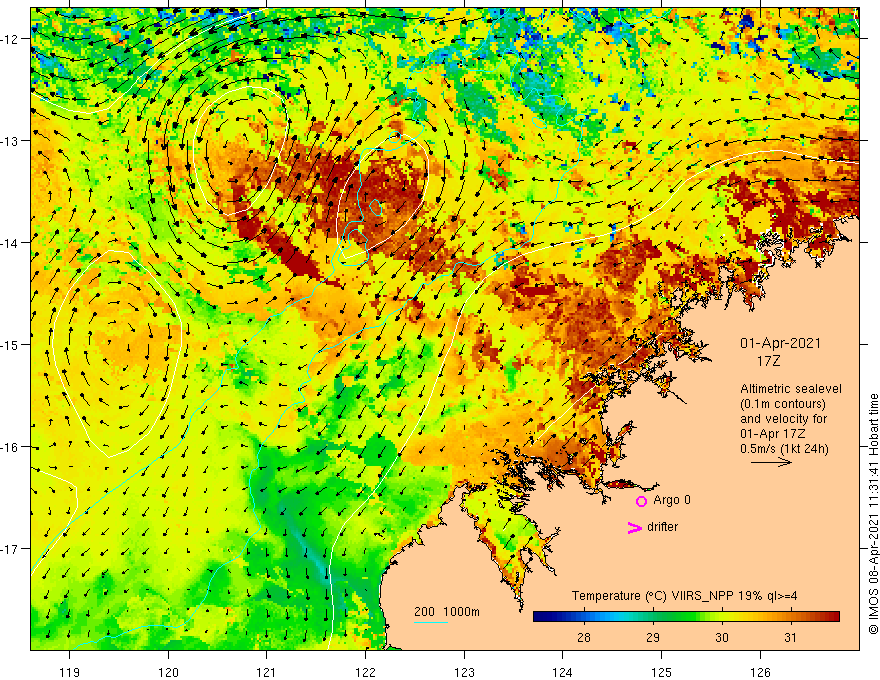Click the longitude 126 axis label
This screenshot has width=880, height=680.
(760, 672)
